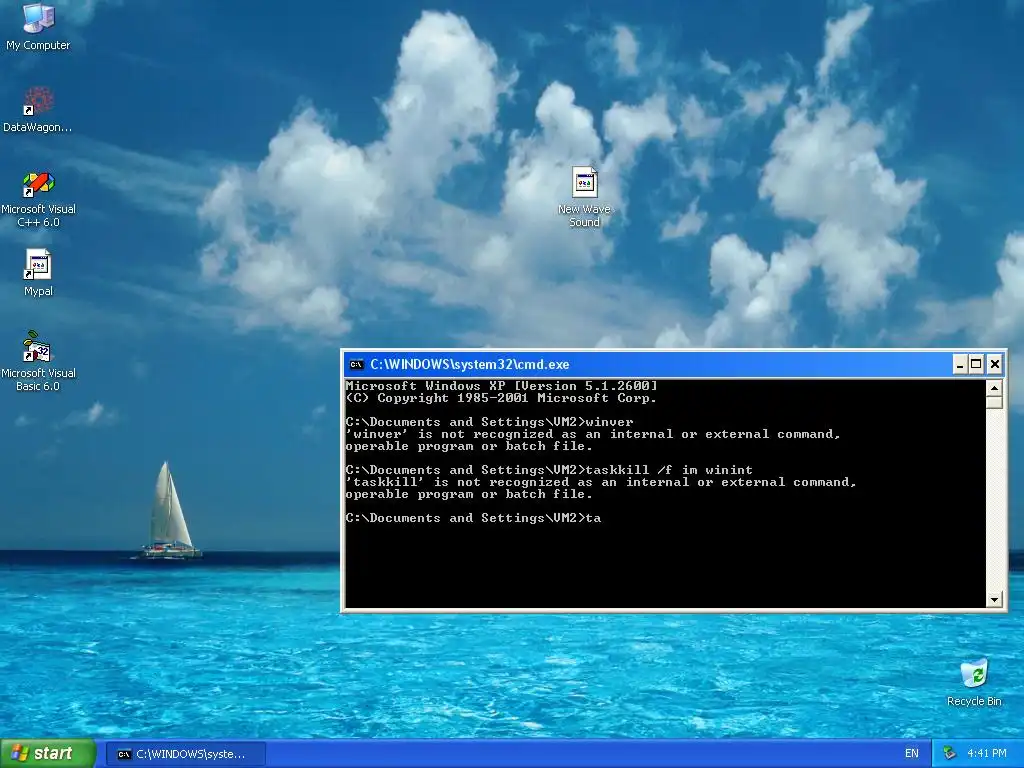The image size is (1024, 768).
Task: Open the cmd.exe title bar system icon
Action: click(x=356, y=364)
